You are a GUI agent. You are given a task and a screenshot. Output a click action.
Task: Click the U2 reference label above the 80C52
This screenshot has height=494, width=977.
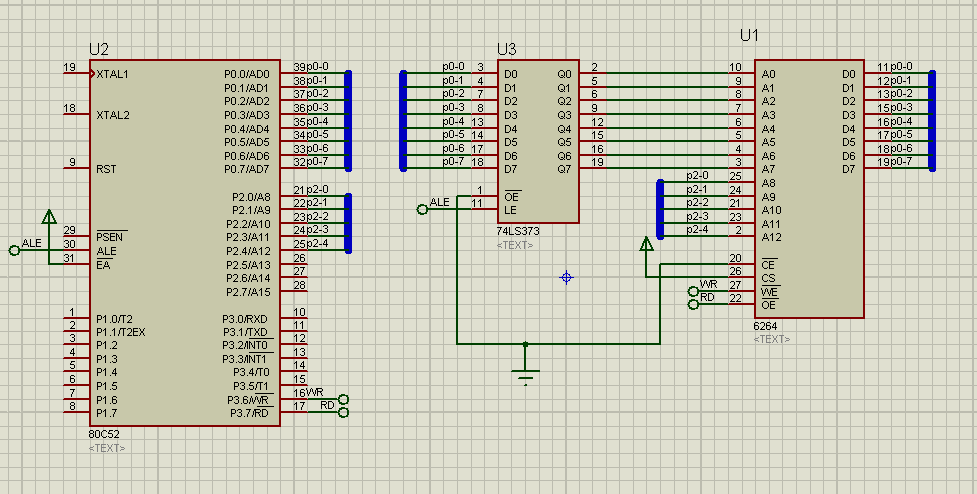pos(99,49)
